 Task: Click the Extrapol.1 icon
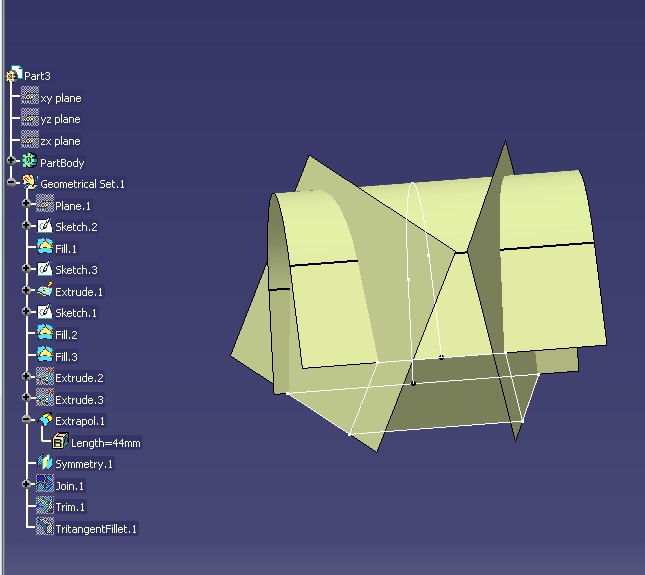pos(45,420)
